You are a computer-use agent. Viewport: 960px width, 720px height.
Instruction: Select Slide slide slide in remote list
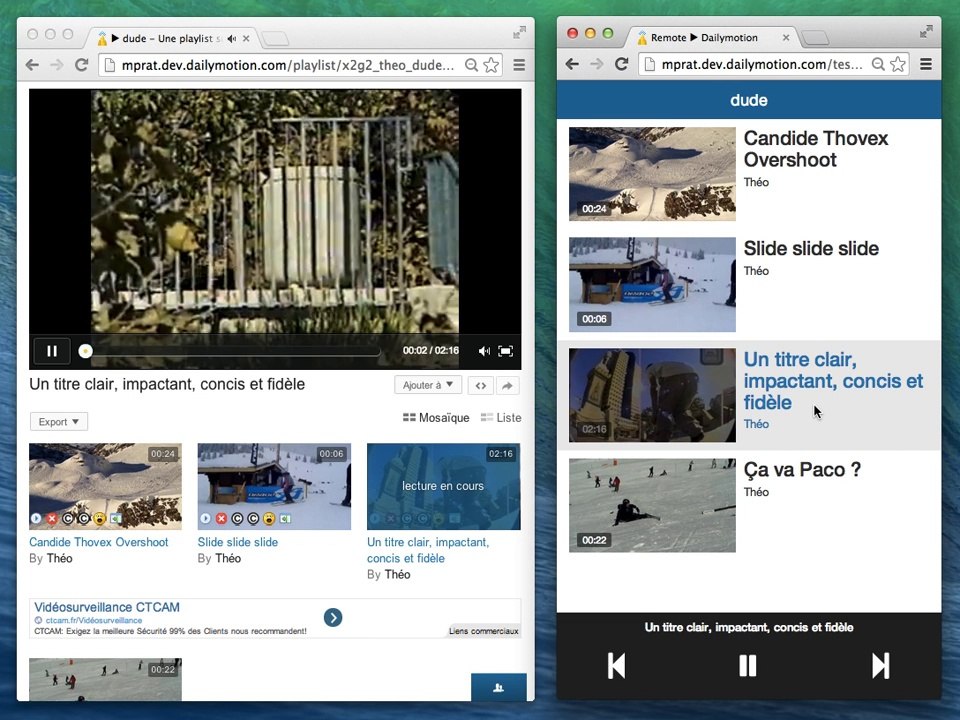(x=749, y=285)
